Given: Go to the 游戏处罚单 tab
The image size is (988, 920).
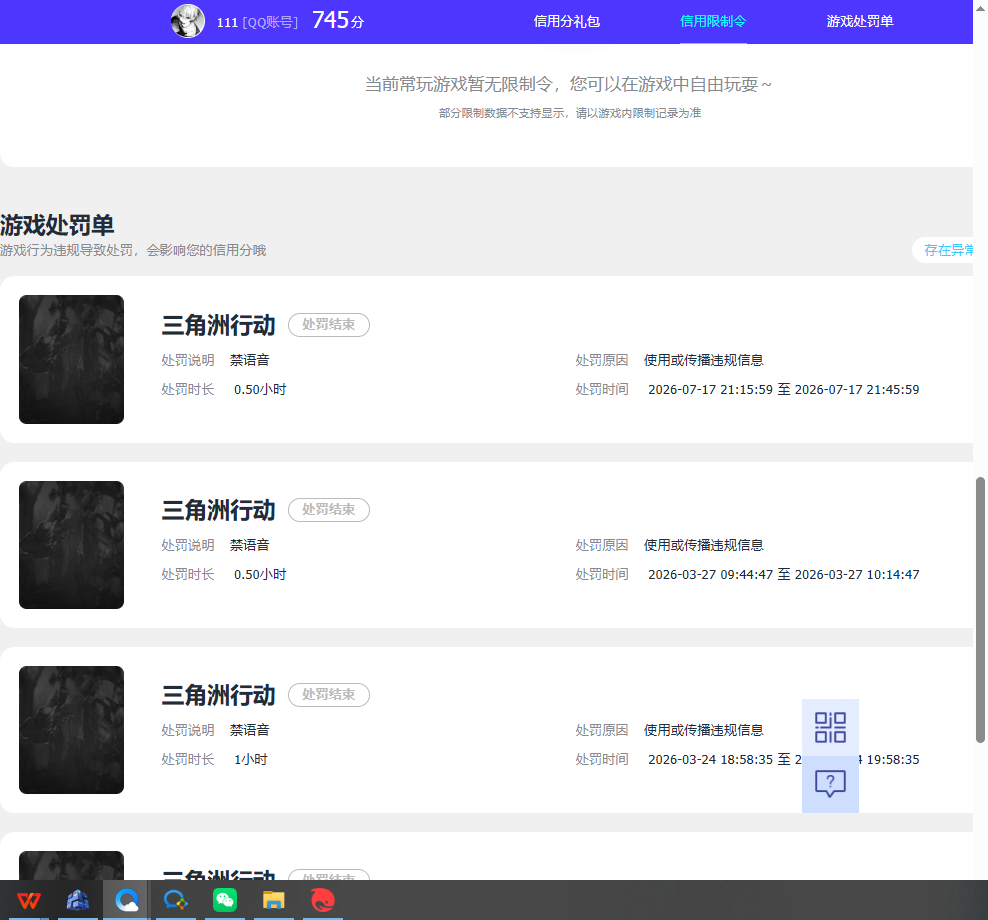Looking at the screenshot, I should click(x=859, y=21).
